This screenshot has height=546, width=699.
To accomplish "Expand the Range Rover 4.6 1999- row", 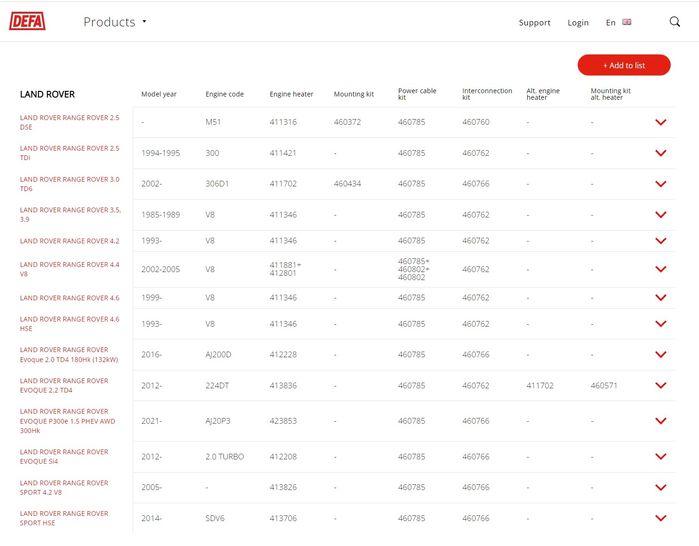I will click(x=661, y=297).
